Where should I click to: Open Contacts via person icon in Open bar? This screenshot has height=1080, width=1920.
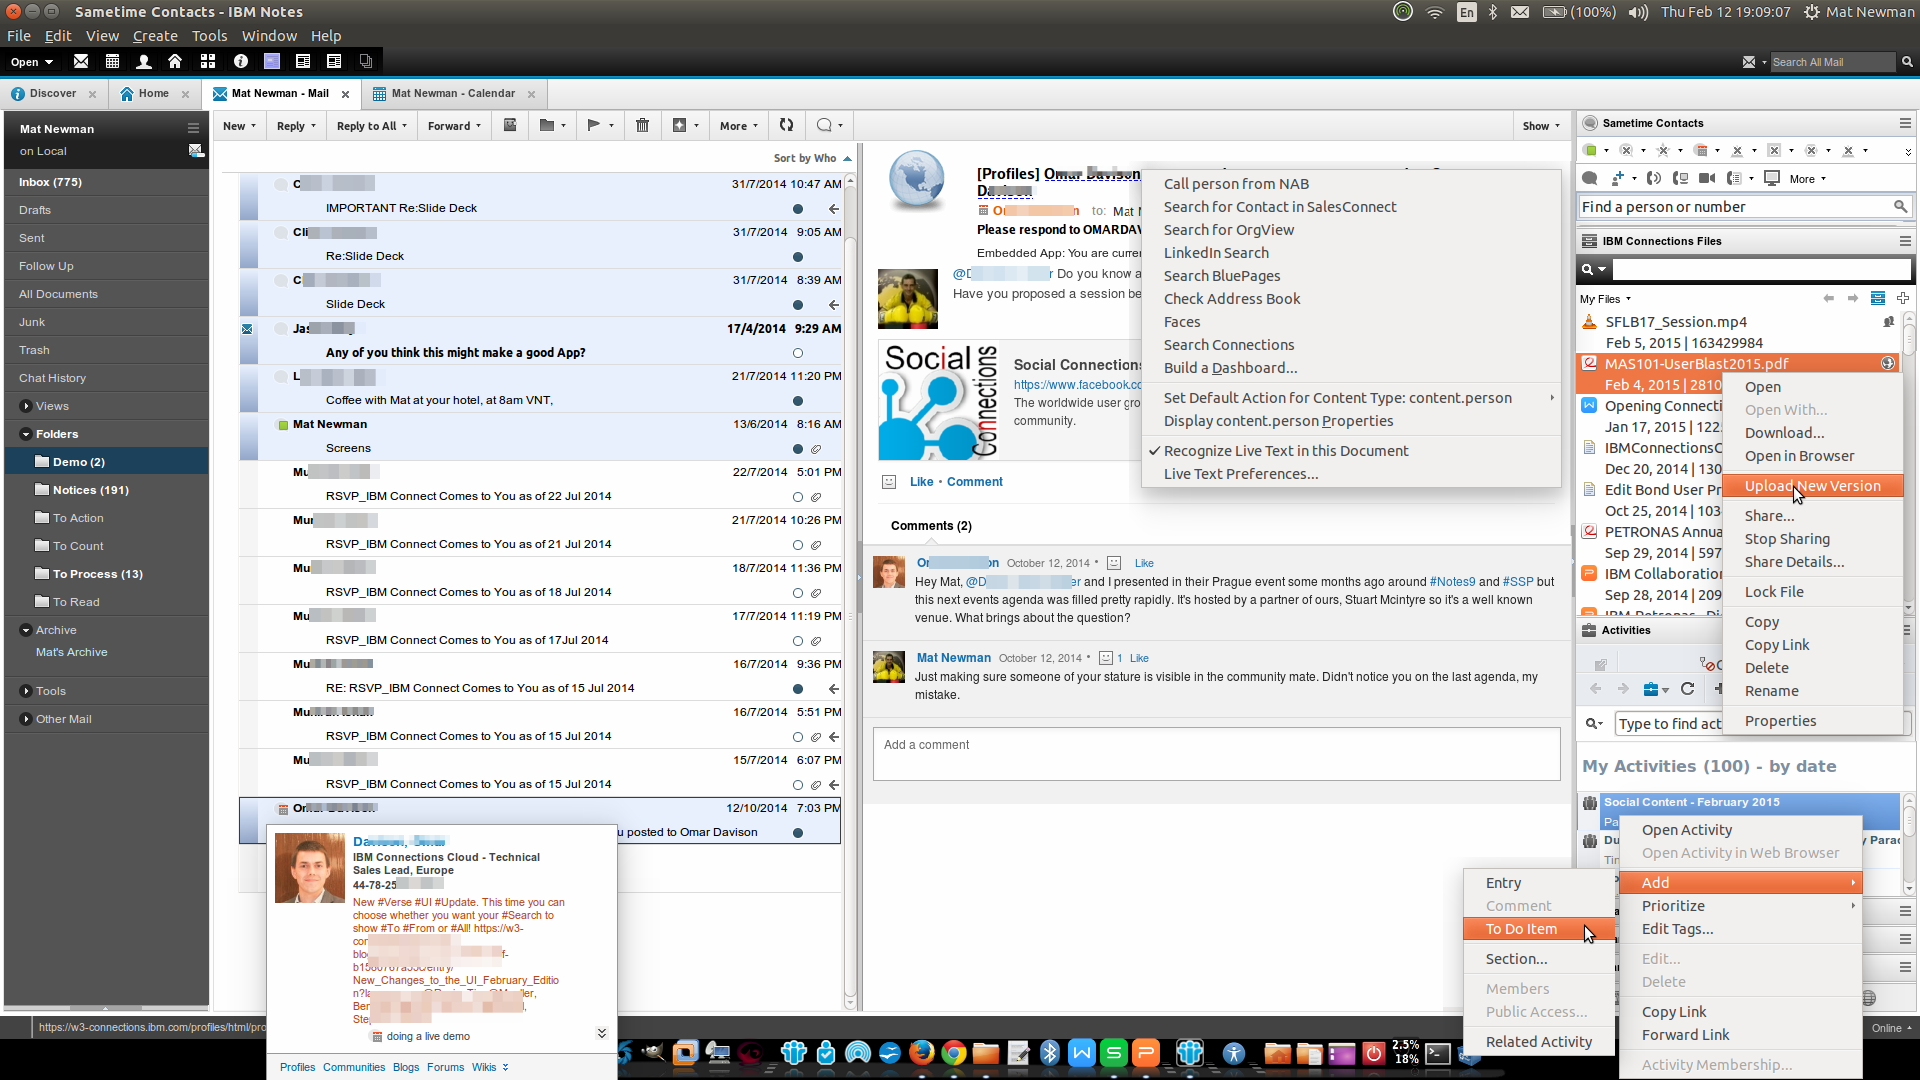coord(144,62)
